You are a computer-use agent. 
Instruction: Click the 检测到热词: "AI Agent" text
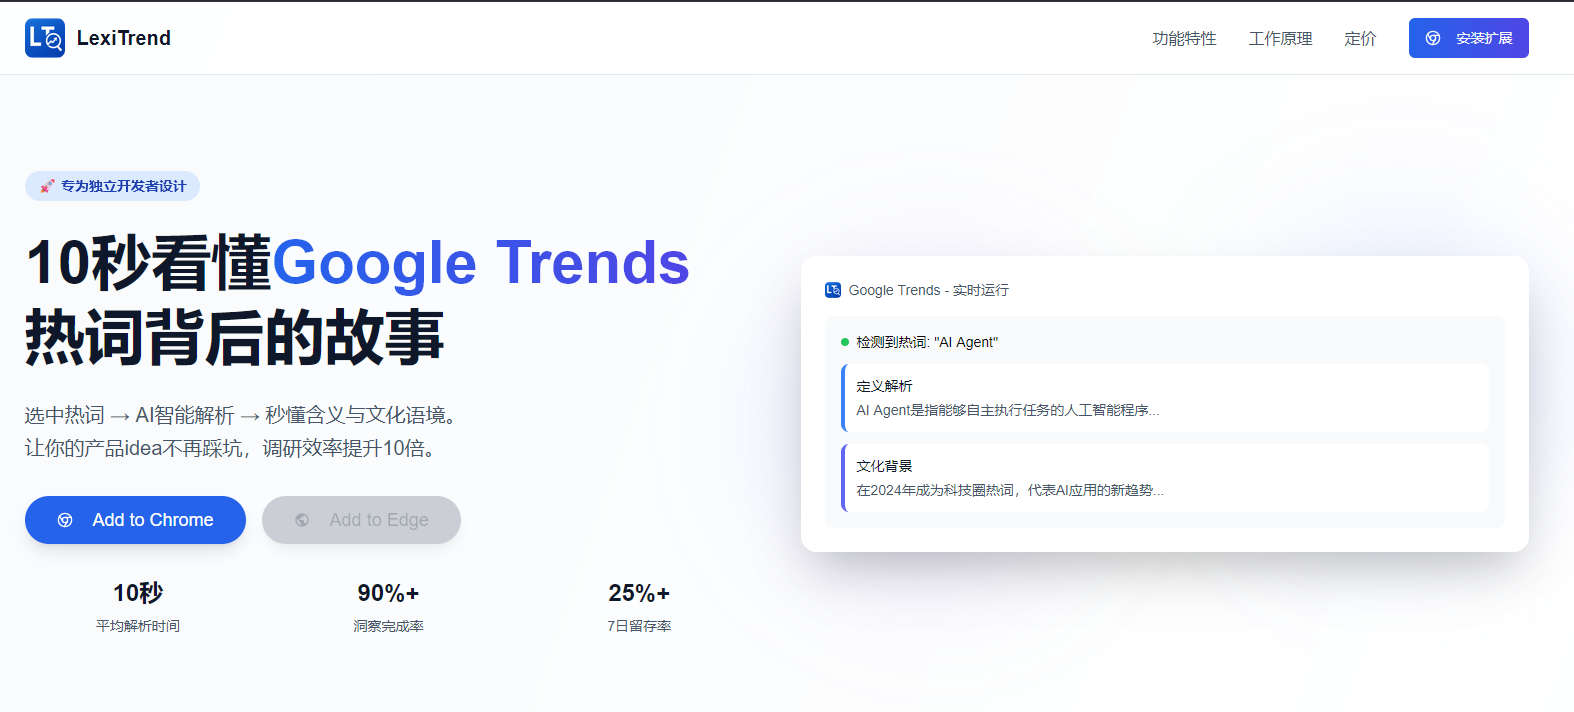[927, 342]
